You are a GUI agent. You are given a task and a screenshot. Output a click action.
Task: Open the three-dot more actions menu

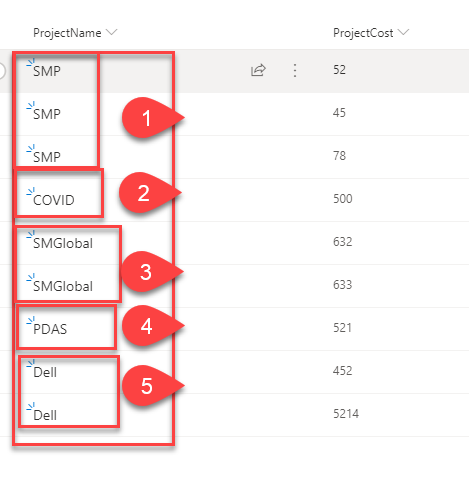[295, 71]
